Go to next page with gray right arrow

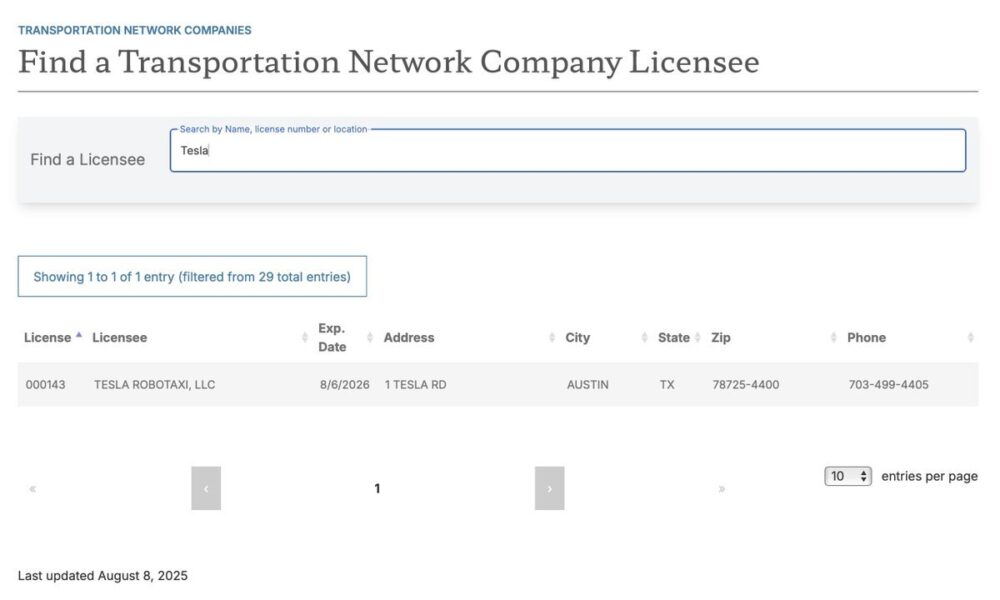tap(550, 488)
